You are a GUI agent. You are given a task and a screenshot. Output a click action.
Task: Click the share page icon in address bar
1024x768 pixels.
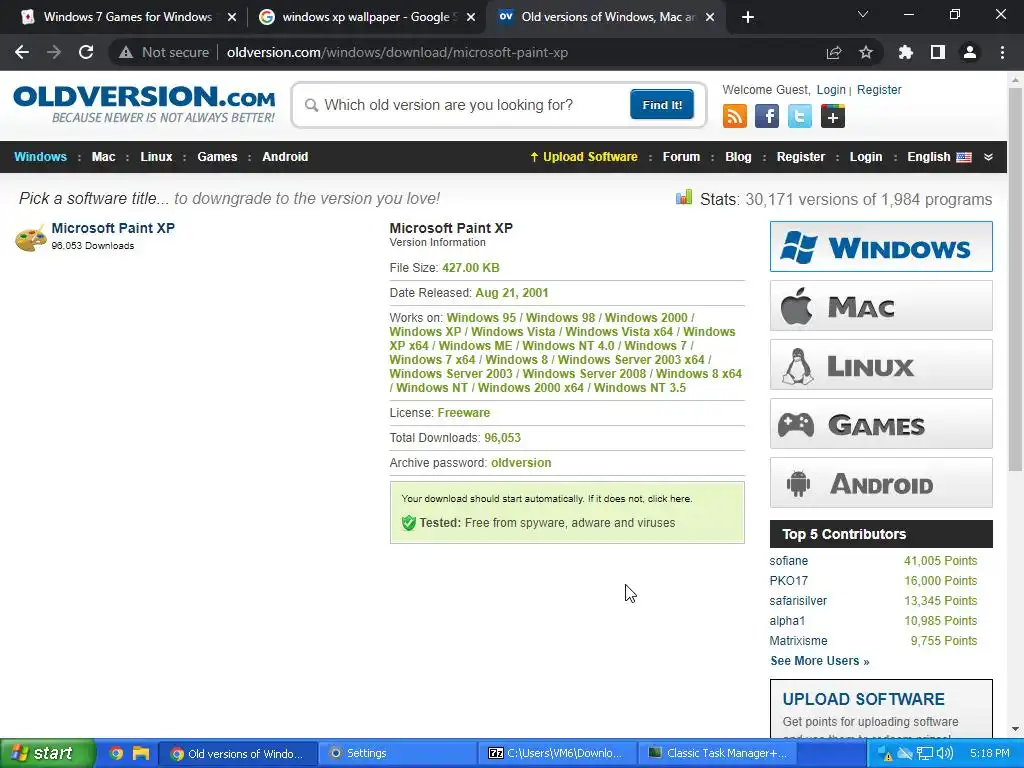[x=834, y=52]
